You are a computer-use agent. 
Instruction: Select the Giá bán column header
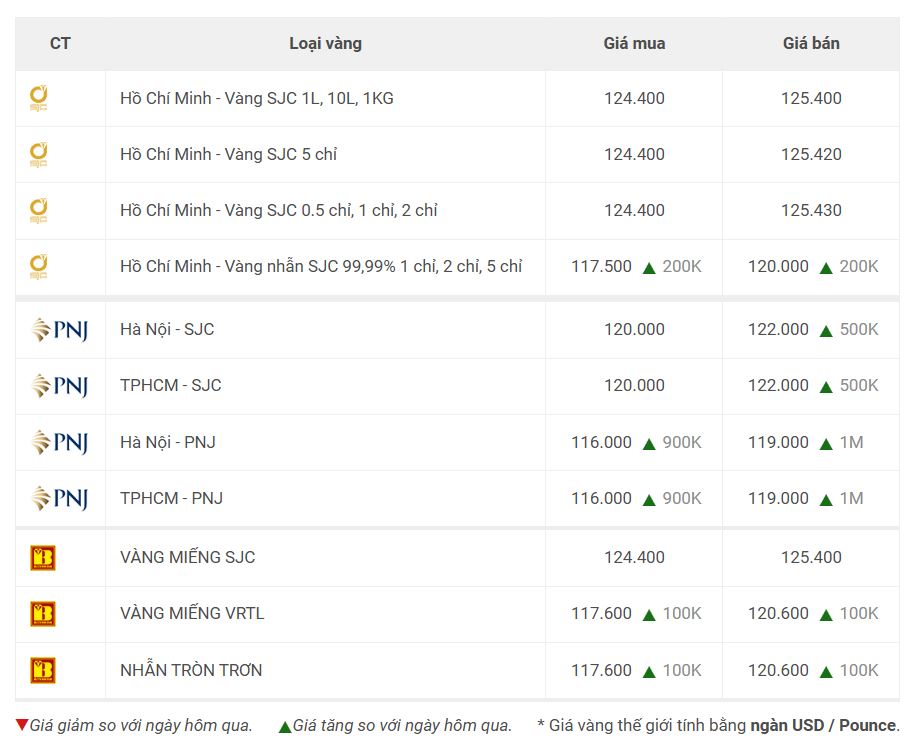pos(811,44)
